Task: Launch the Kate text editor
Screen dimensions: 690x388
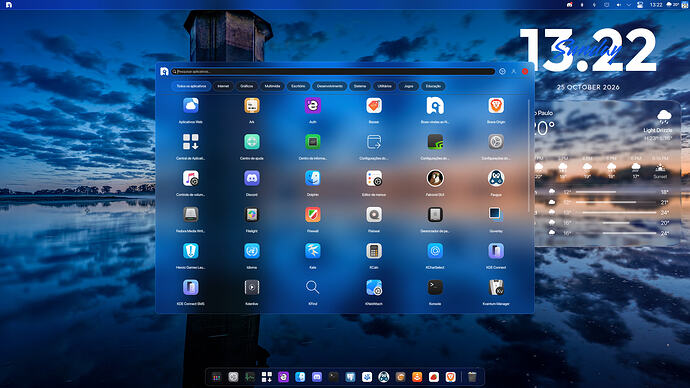Action: (x=312, y=251)
